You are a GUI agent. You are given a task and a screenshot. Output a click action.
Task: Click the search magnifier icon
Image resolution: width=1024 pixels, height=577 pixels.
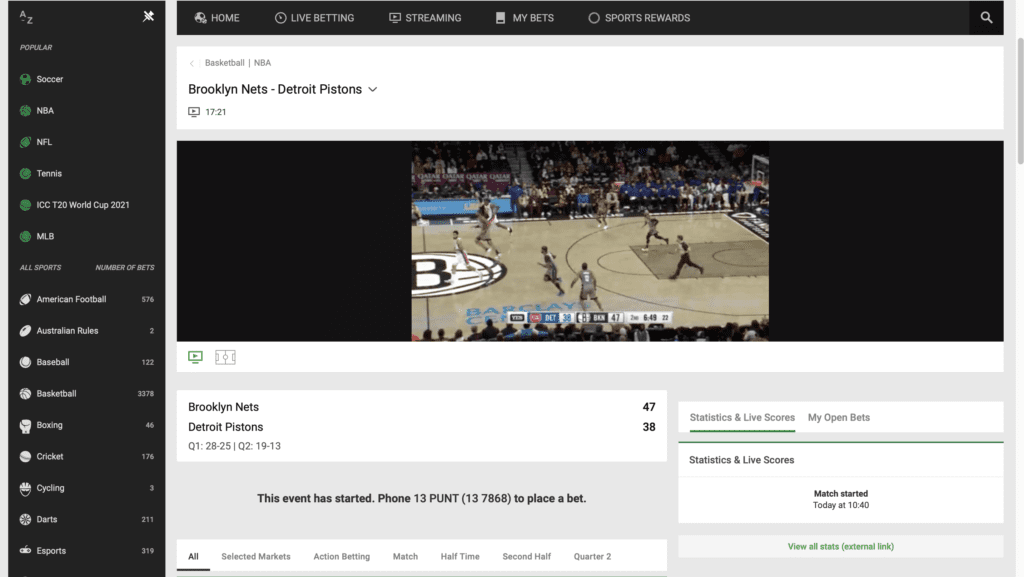[x=986, y=18]
